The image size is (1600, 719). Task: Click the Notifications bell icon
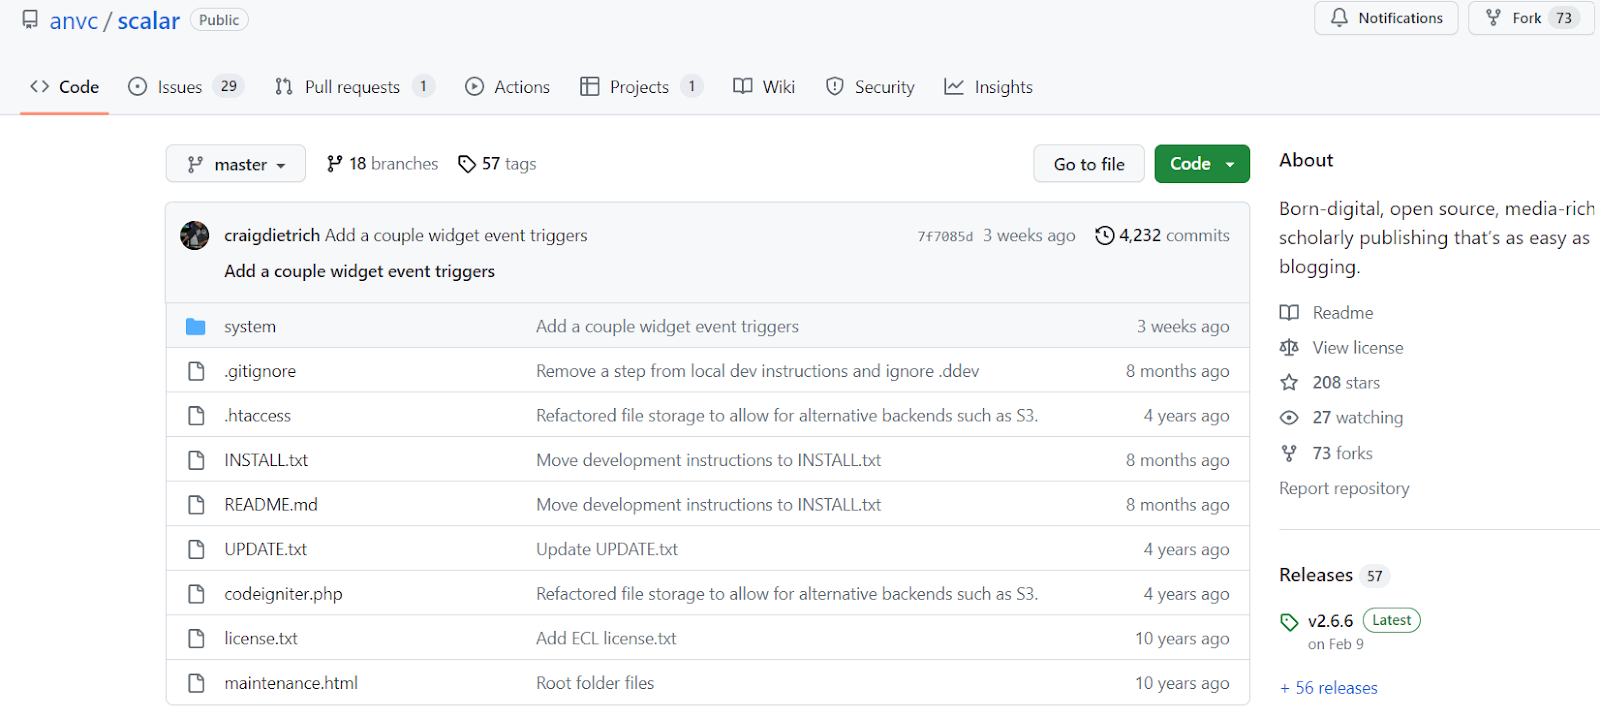pos(1339,18)
